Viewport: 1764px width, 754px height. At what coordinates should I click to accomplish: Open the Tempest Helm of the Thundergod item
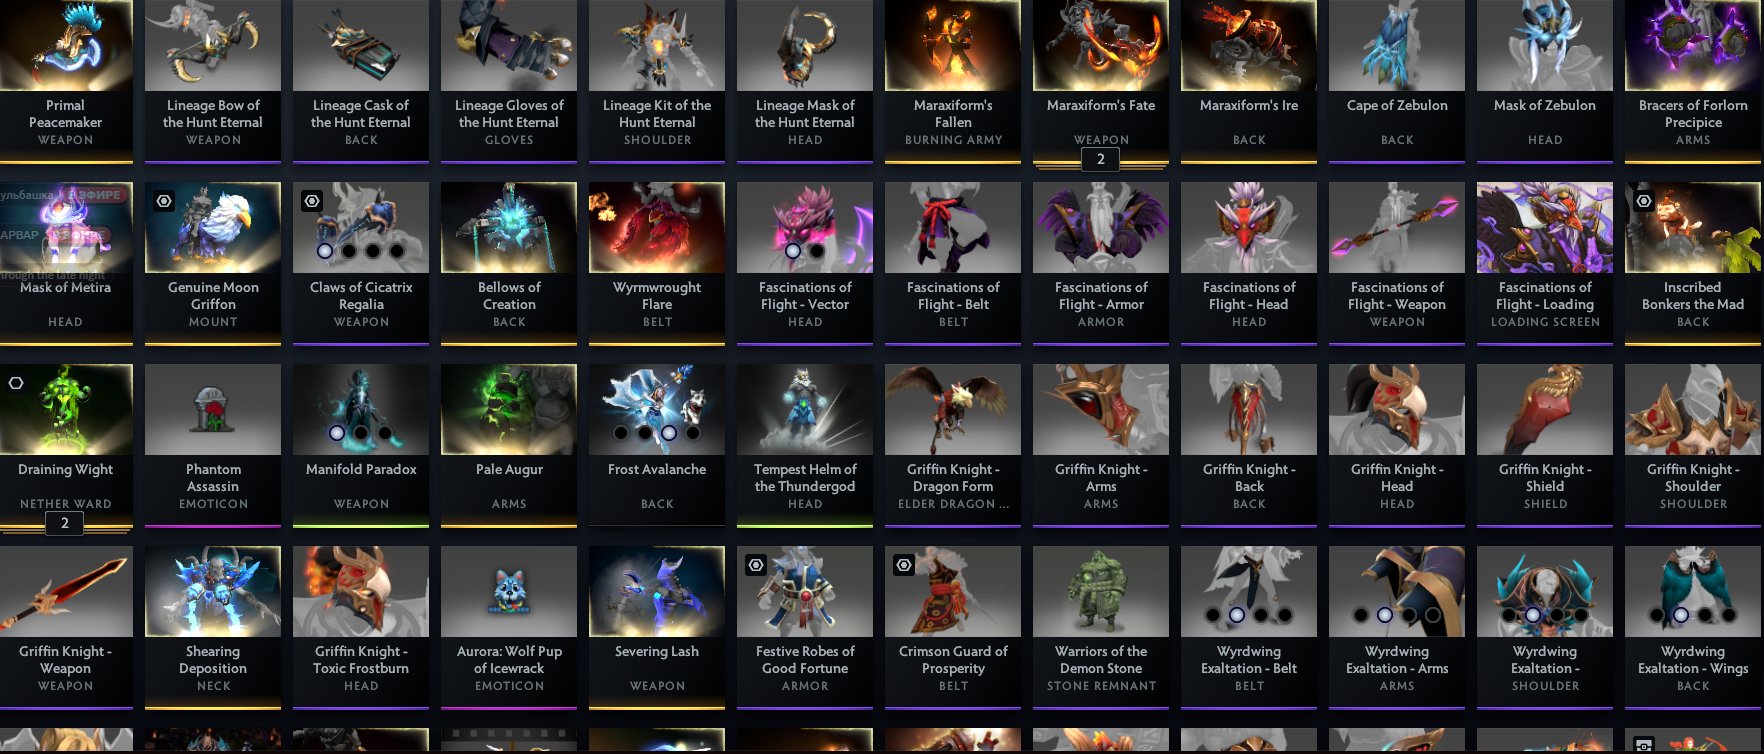[805, 444]
